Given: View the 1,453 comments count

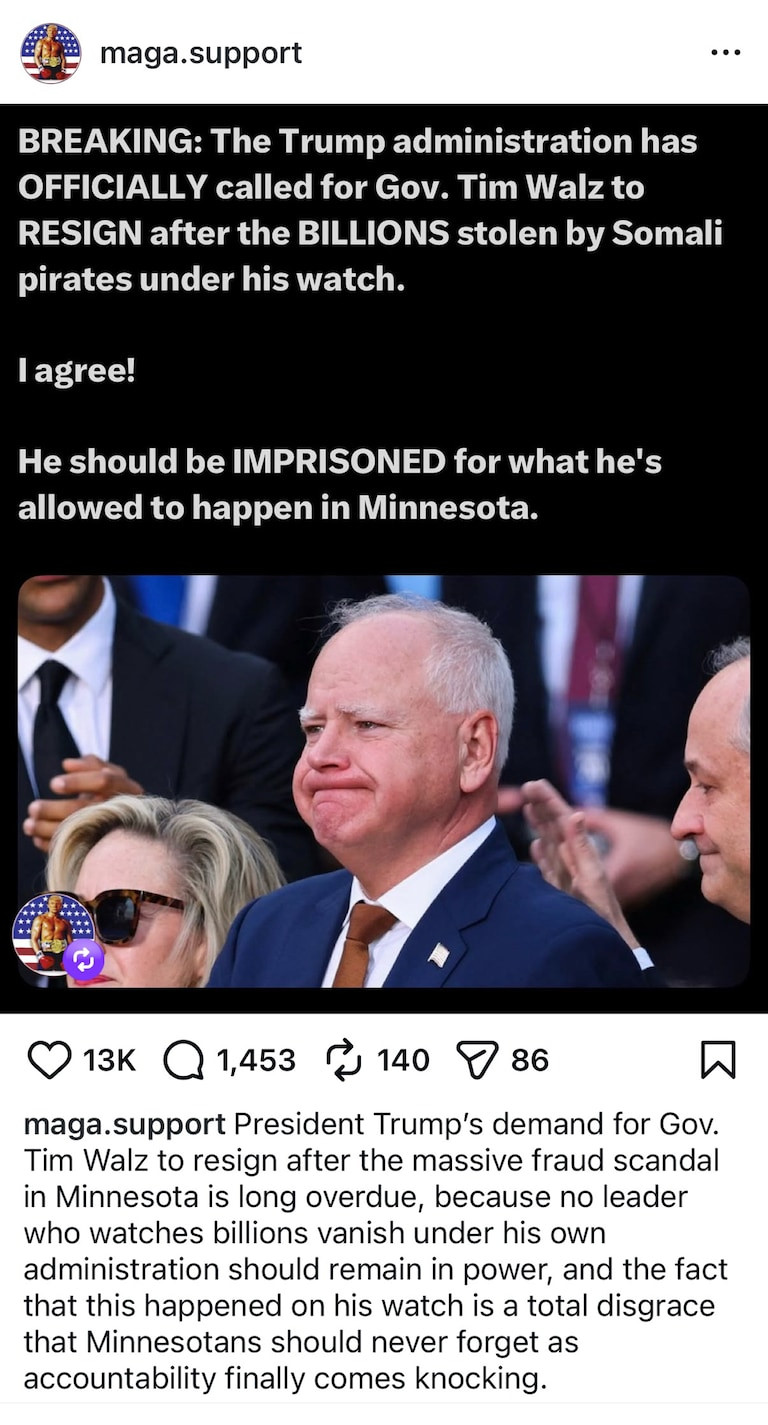Looking at the screenshot, I should click(x=256, y=1060).
